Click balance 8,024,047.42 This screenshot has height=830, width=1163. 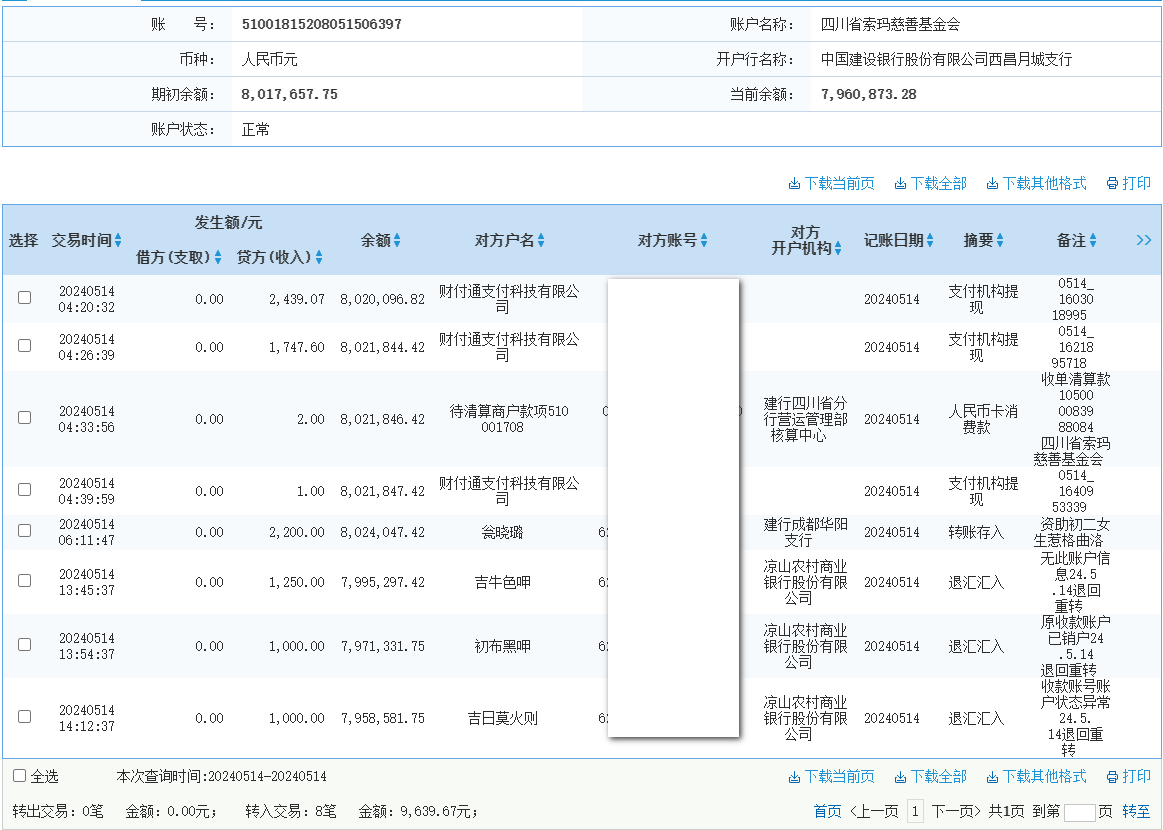click(383, 532)
